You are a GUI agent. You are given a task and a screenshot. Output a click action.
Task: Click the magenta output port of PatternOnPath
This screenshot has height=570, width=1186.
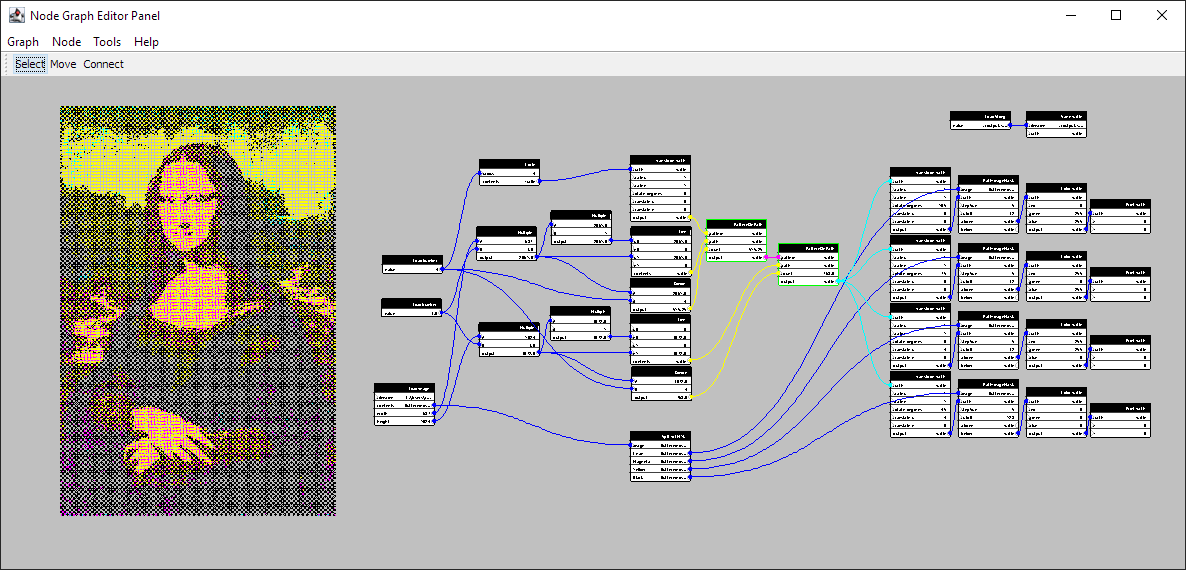point(767,257)
